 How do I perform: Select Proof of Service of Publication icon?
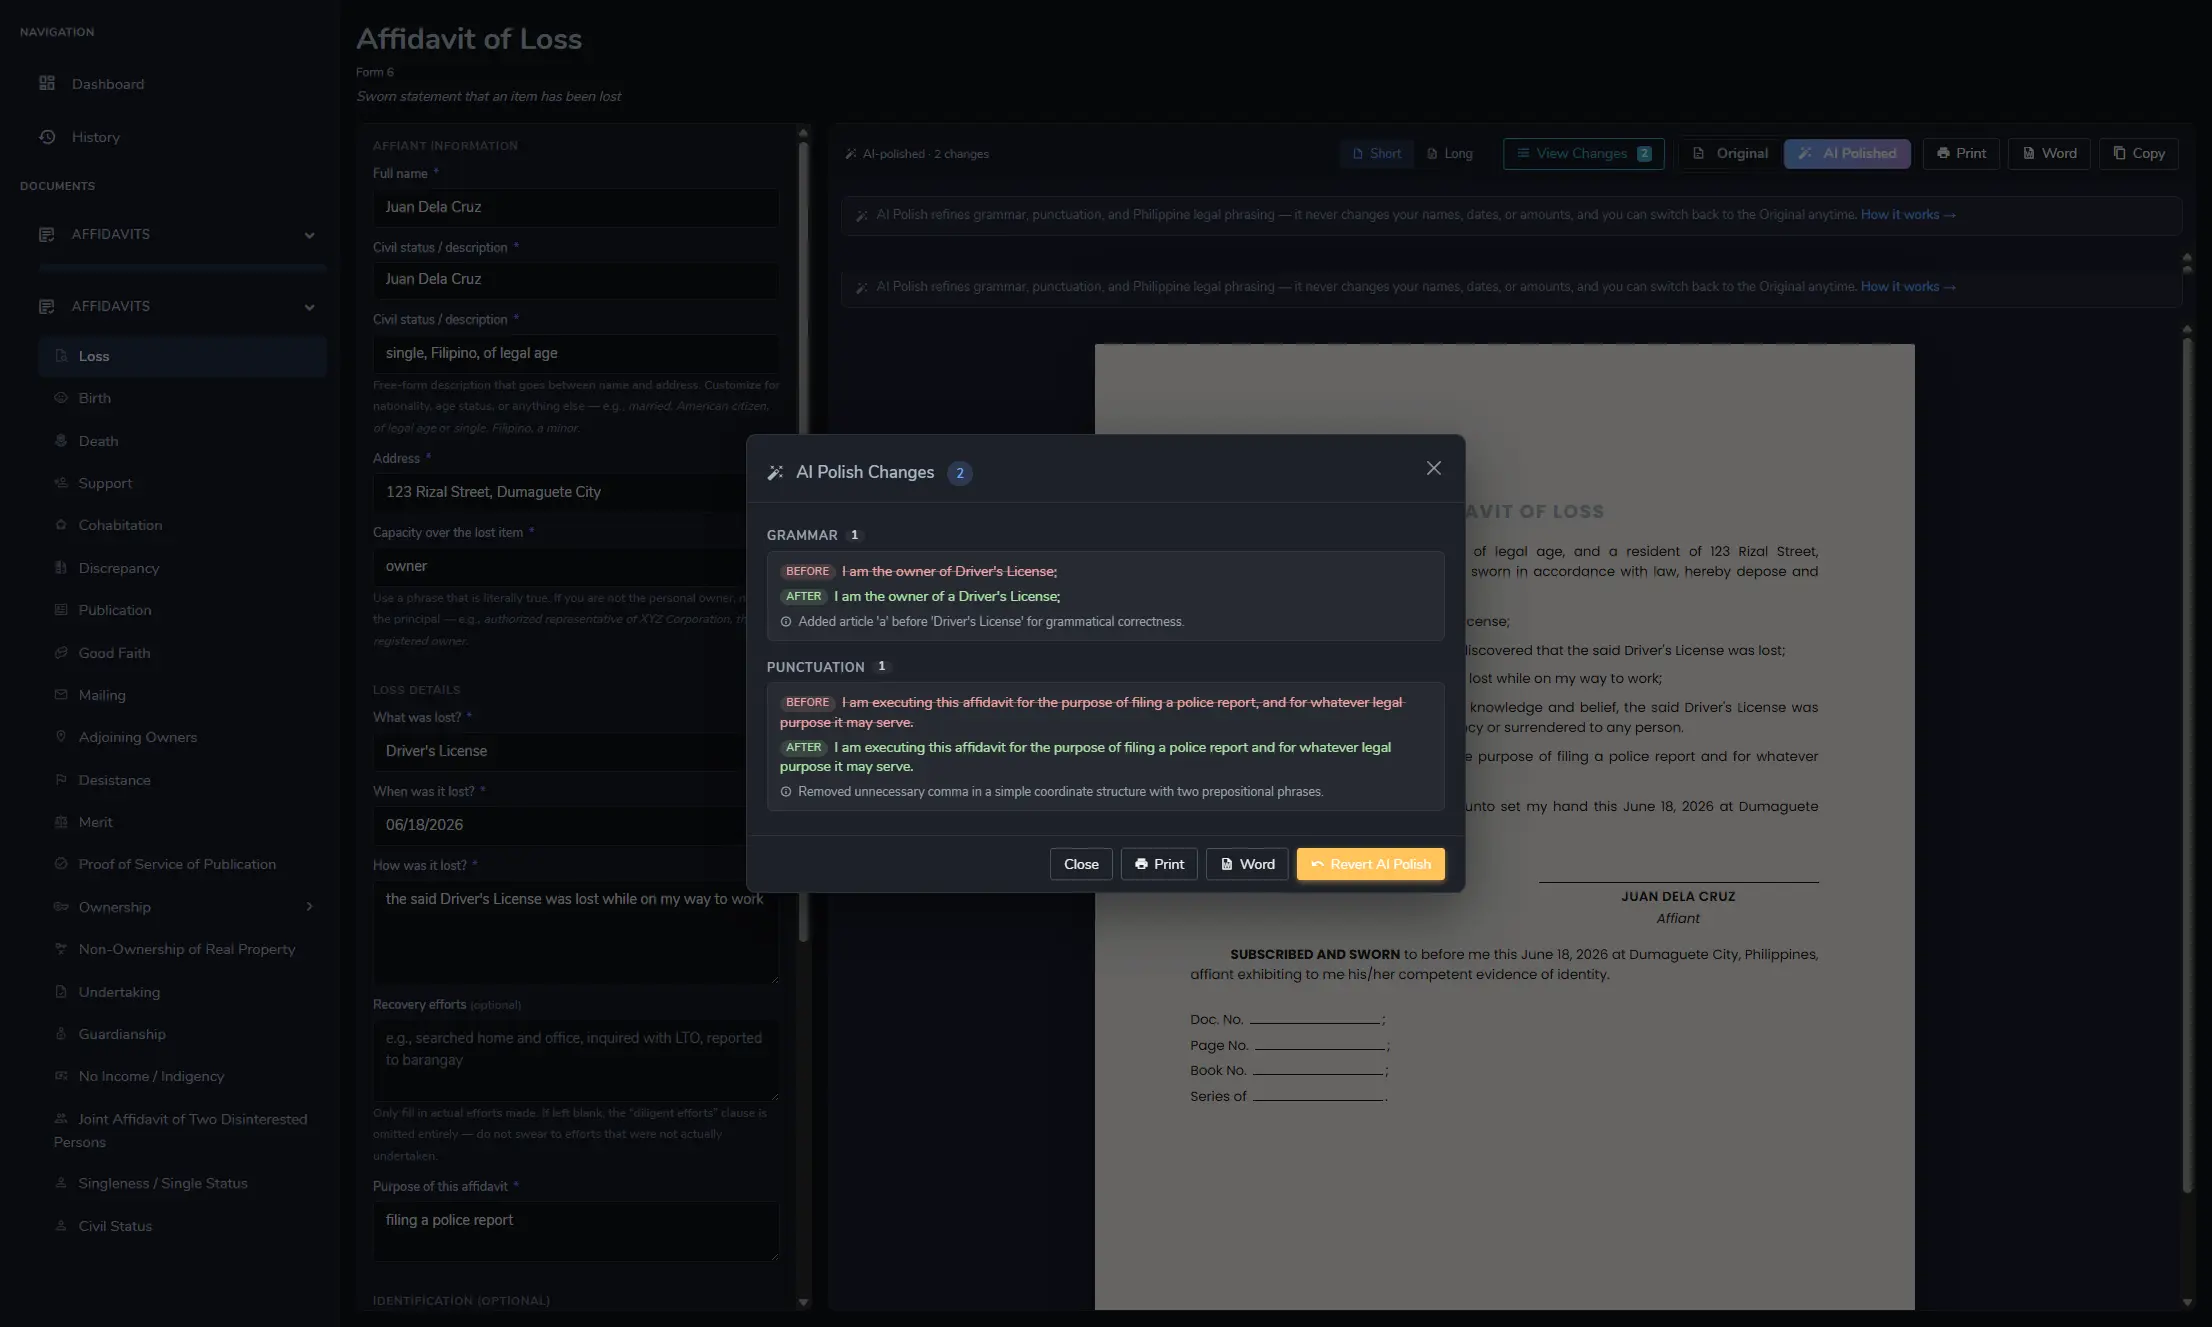61,864
